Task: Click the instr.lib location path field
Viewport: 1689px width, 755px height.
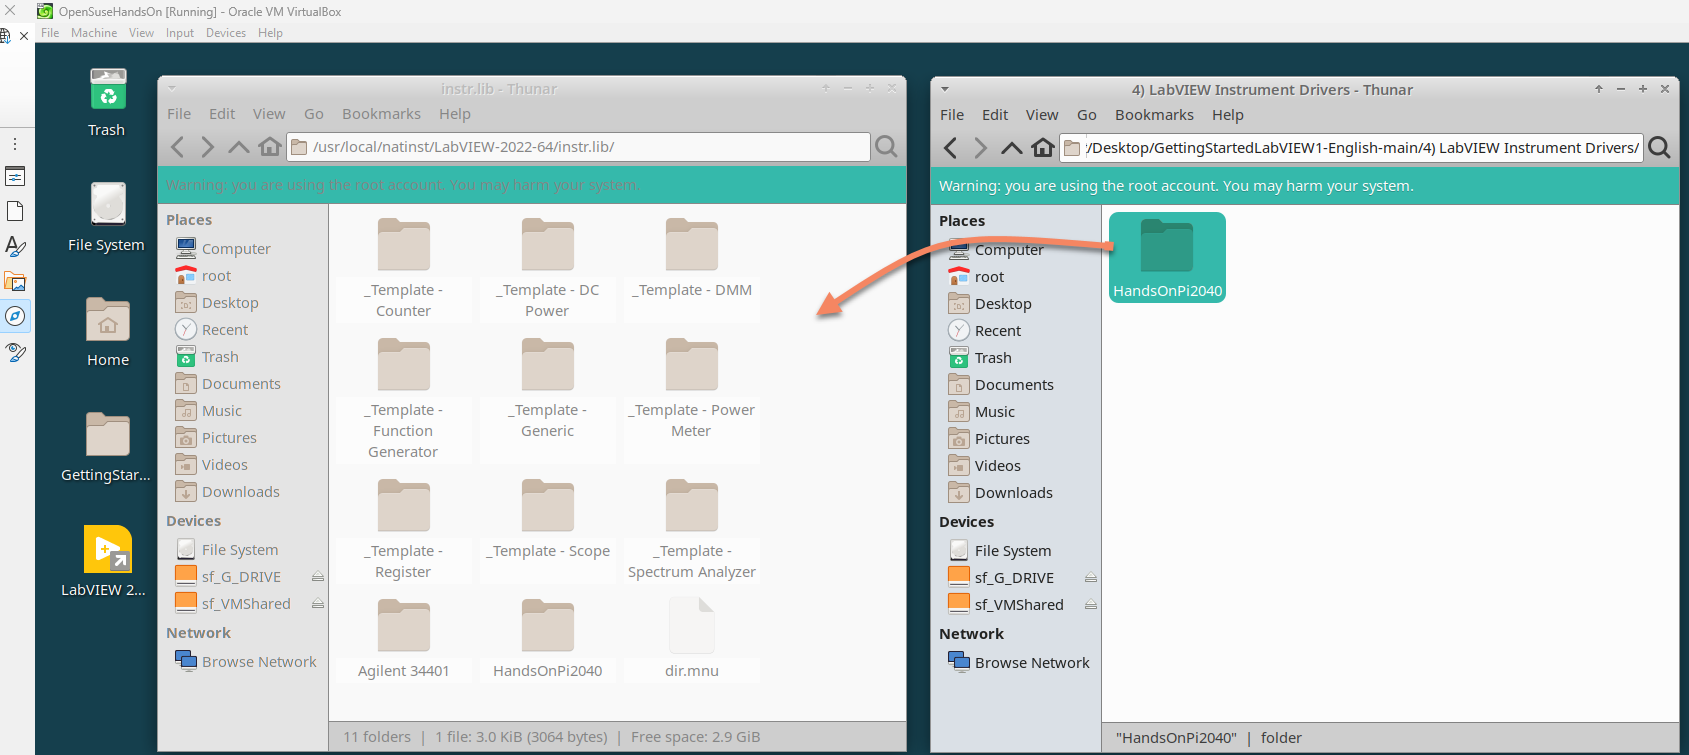Action: tap(578, 147)
